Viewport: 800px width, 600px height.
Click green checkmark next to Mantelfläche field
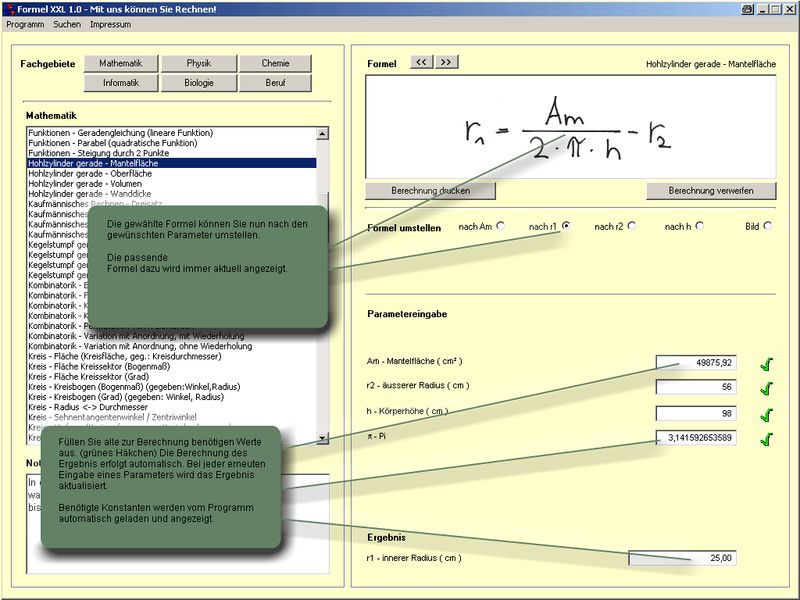(767, 364)
